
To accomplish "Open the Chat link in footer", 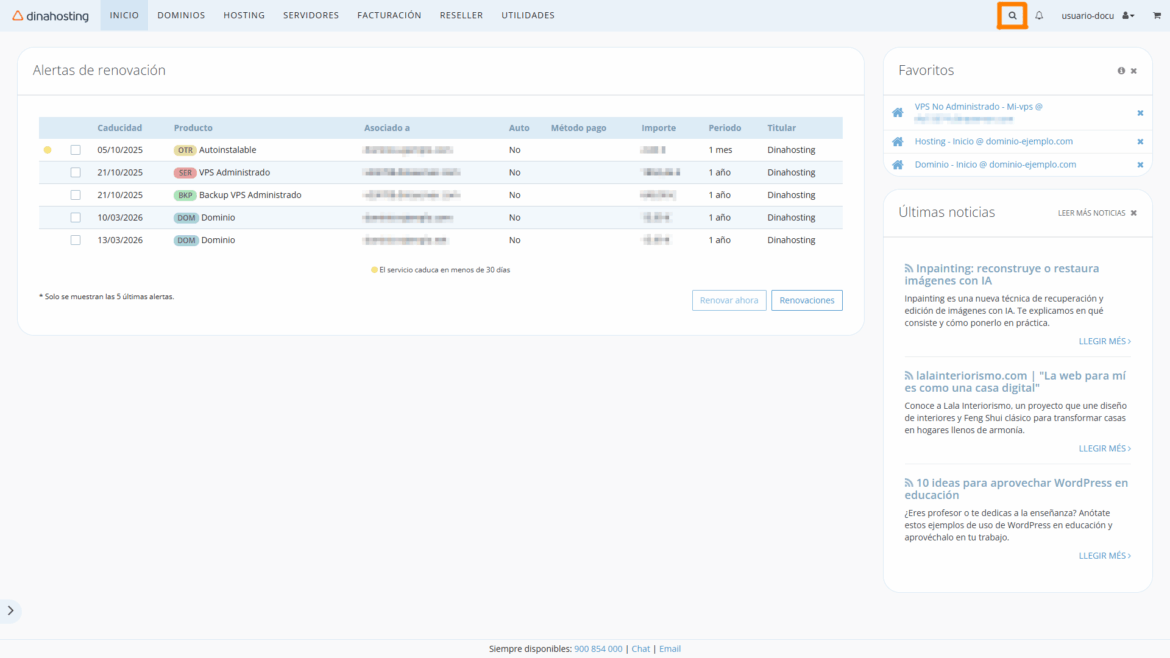I will [640, 648].
